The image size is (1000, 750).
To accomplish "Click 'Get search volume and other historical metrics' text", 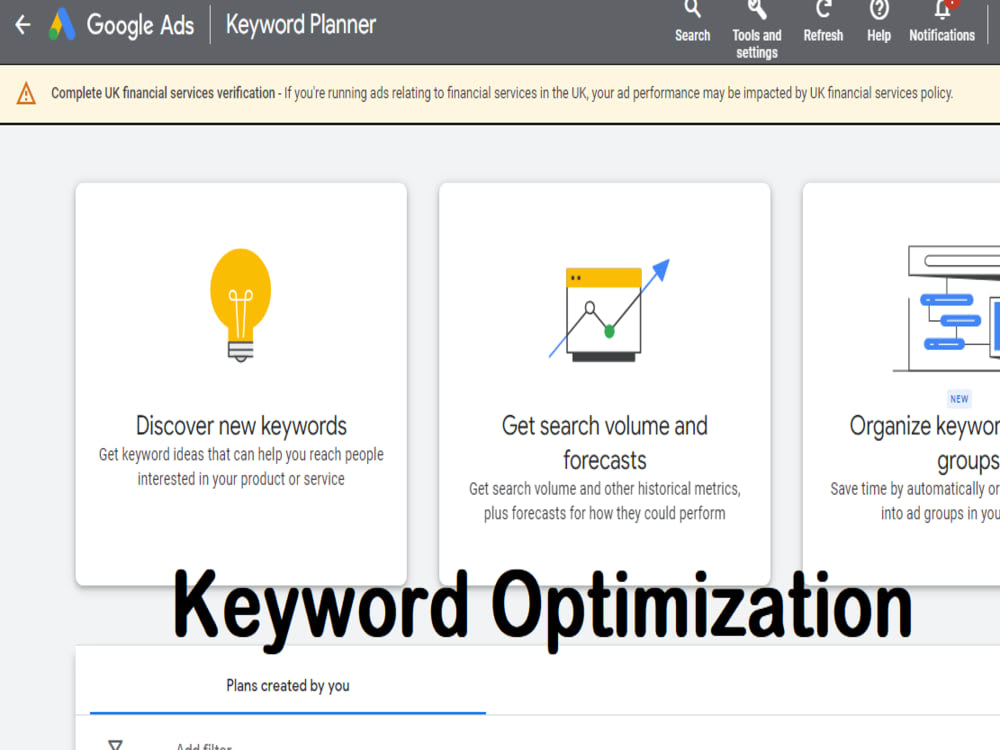I will pos(605,501).
